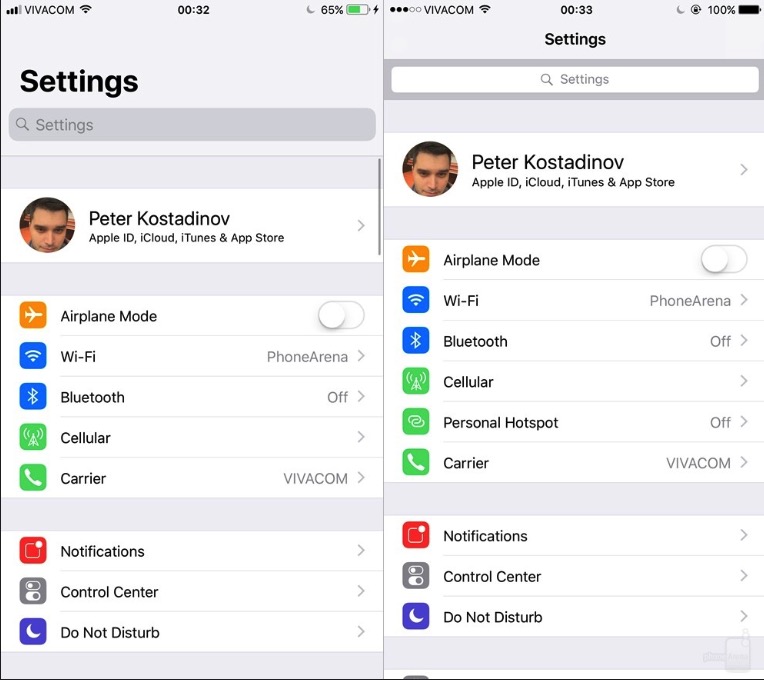Tap the 65% battery icon, left status bar
This screenshot has height=680, width=764.
click(x=358, y=10)
